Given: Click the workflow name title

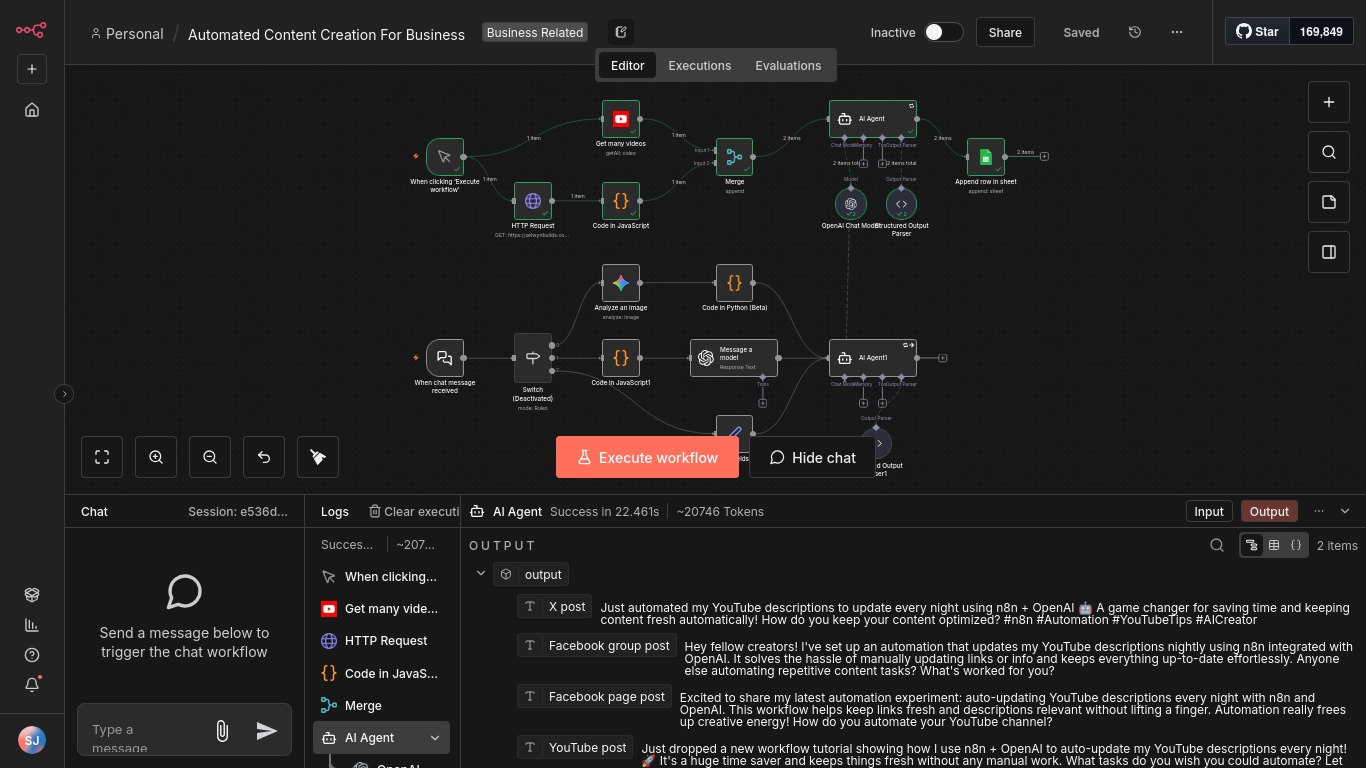Looking at the screenshot, I should 326,34.
